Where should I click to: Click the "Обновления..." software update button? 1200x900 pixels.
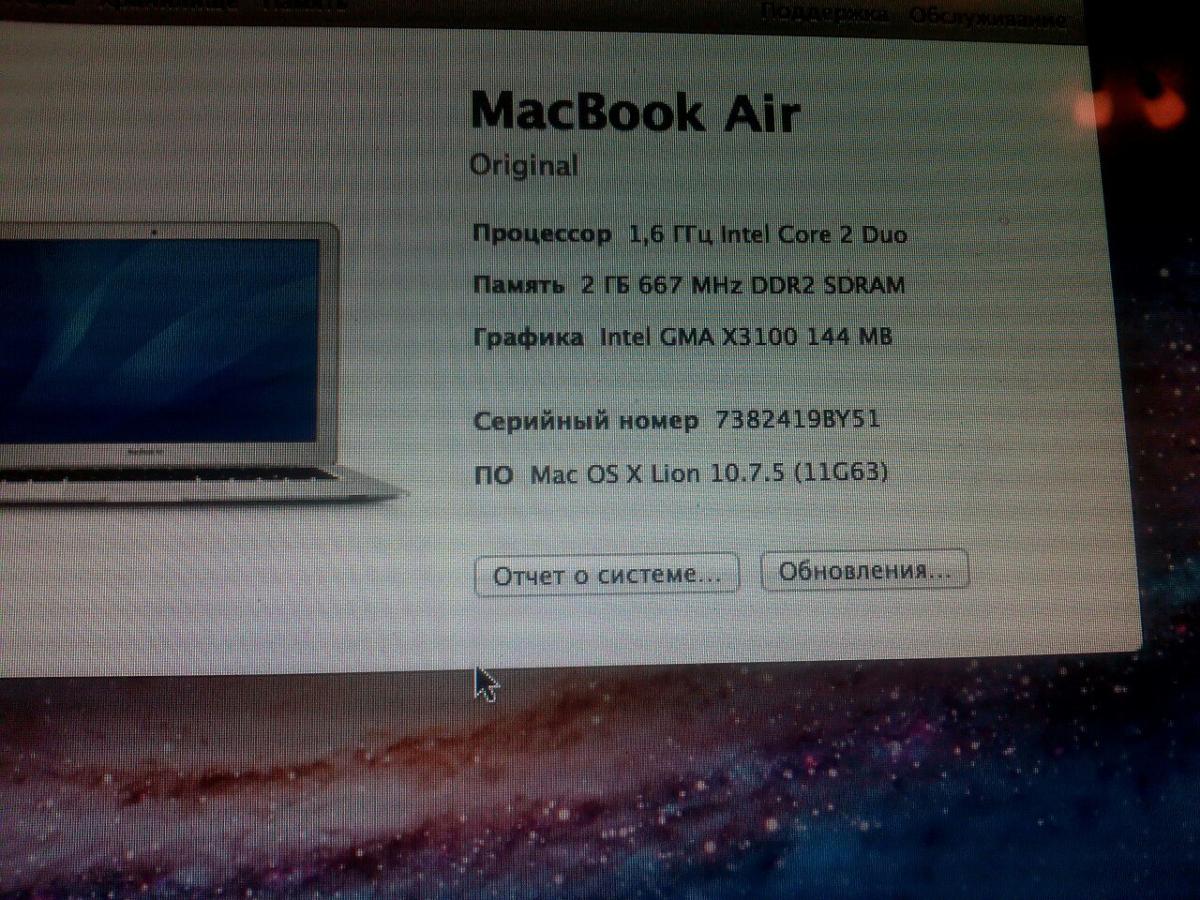tap(864, 571)
